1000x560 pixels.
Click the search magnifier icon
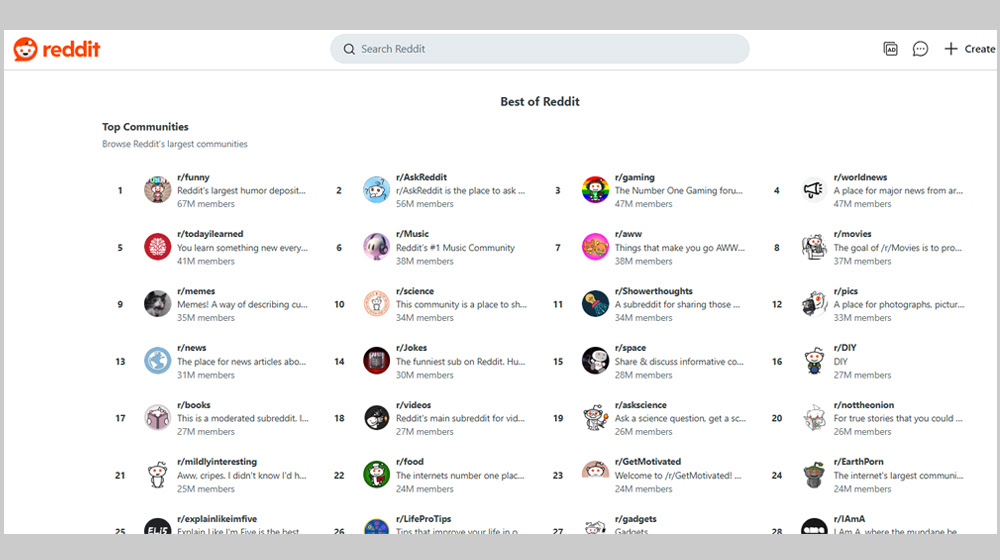coord(349,49)
